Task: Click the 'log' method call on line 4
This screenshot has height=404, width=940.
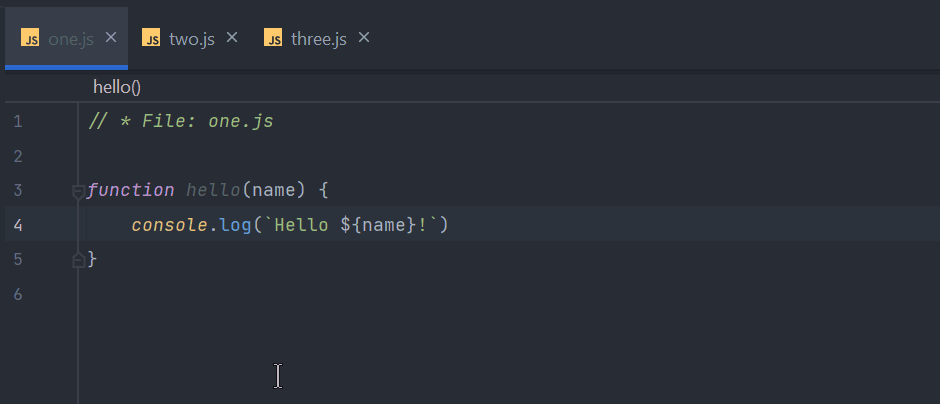Action: pos(236,225)
